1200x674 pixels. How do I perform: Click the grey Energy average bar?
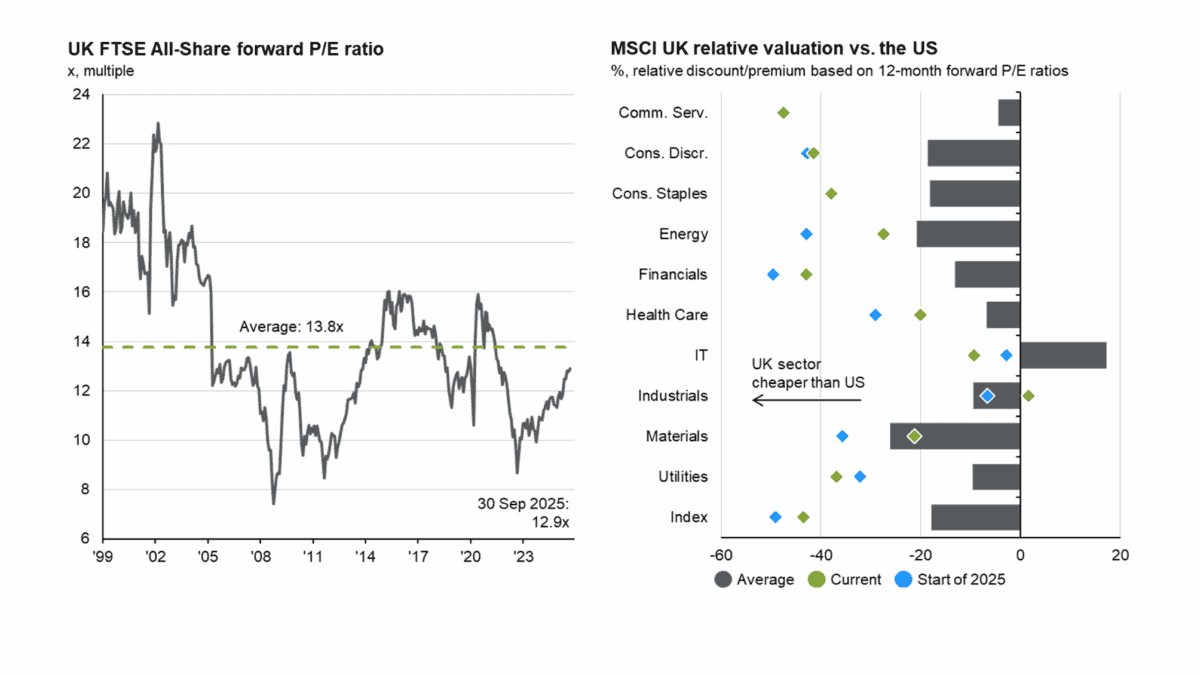pyautogui.click(x=968, y=234)
